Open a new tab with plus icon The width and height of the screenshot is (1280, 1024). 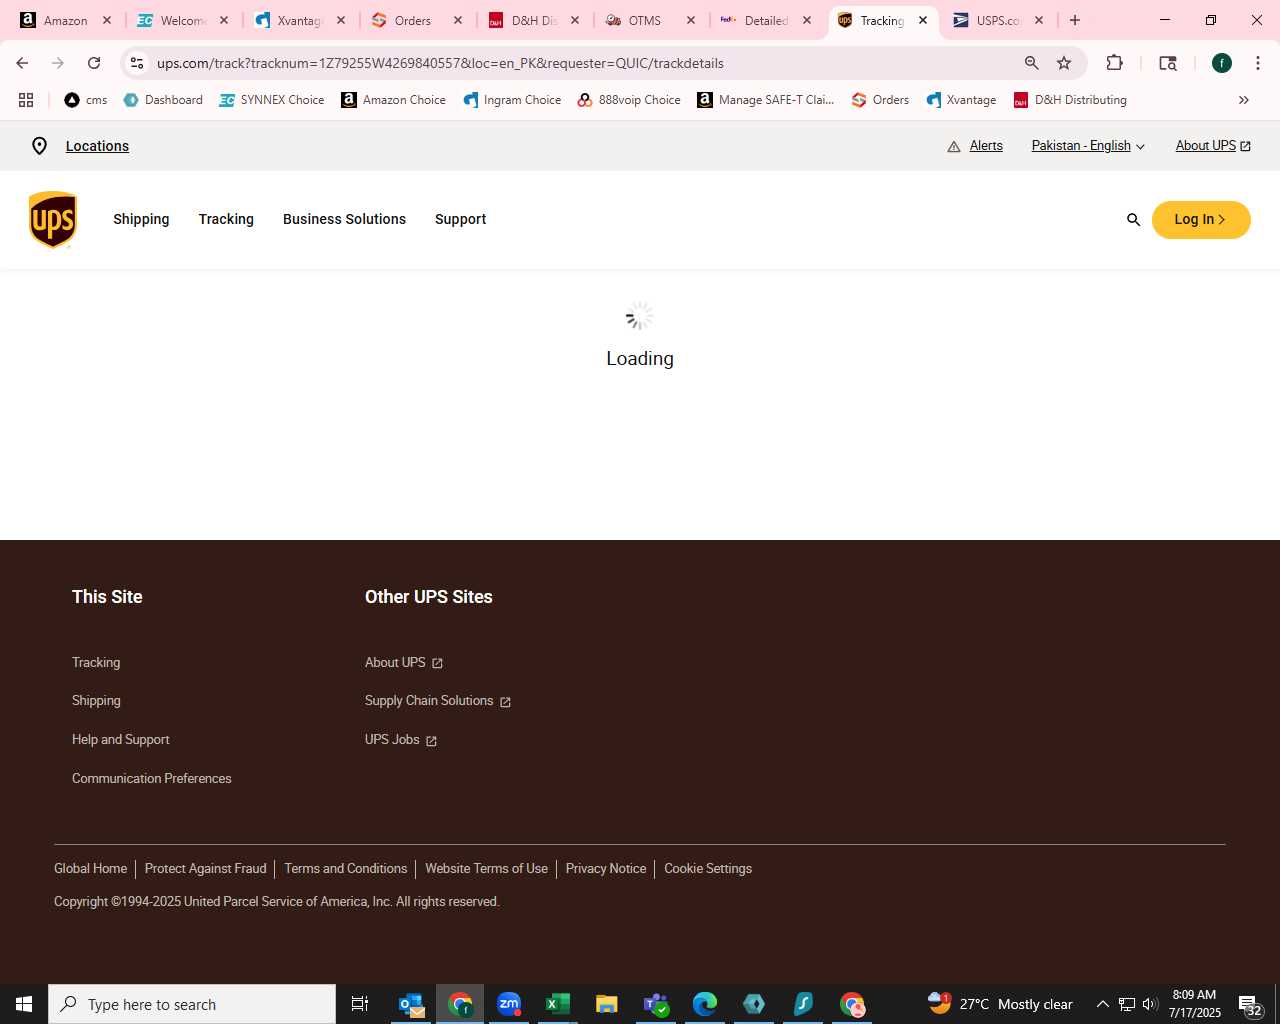[1075, 20]
